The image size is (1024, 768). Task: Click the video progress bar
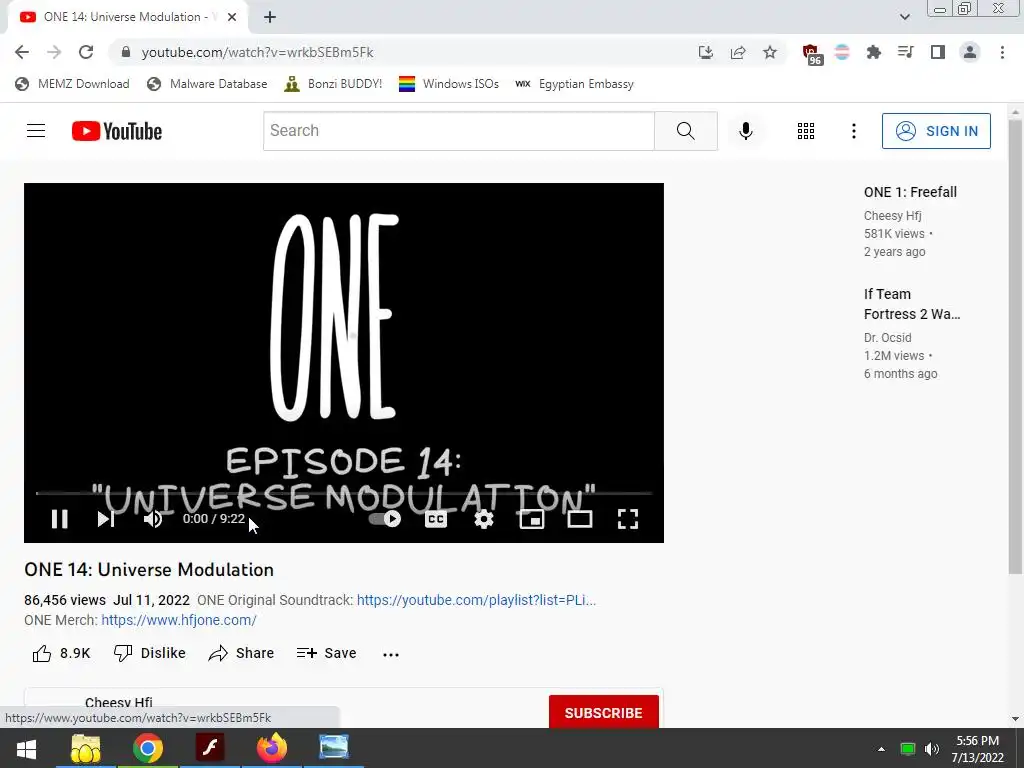pos(344,494)
